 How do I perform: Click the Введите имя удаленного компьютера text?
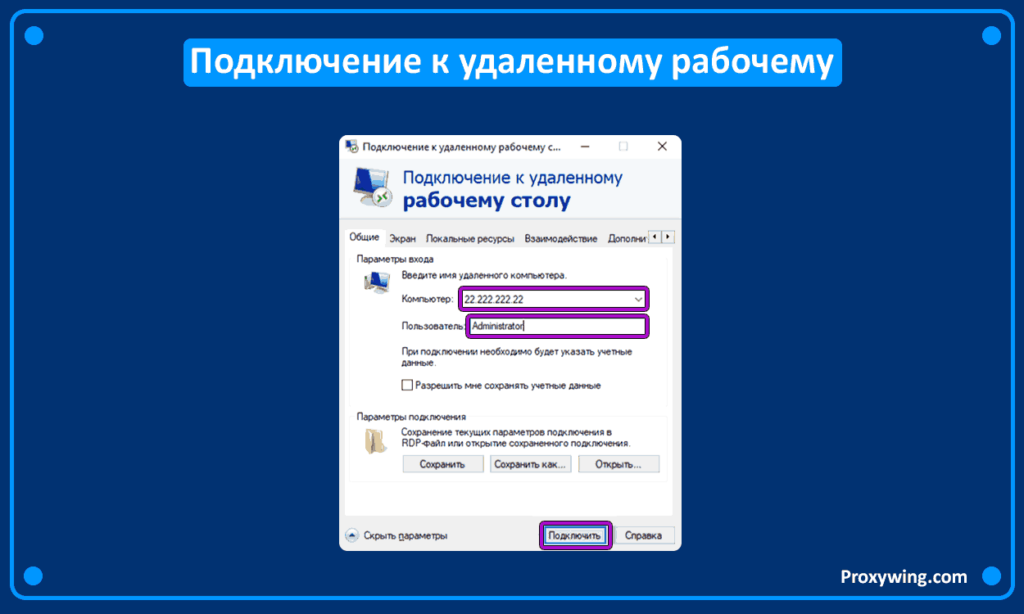click(484, 276)
